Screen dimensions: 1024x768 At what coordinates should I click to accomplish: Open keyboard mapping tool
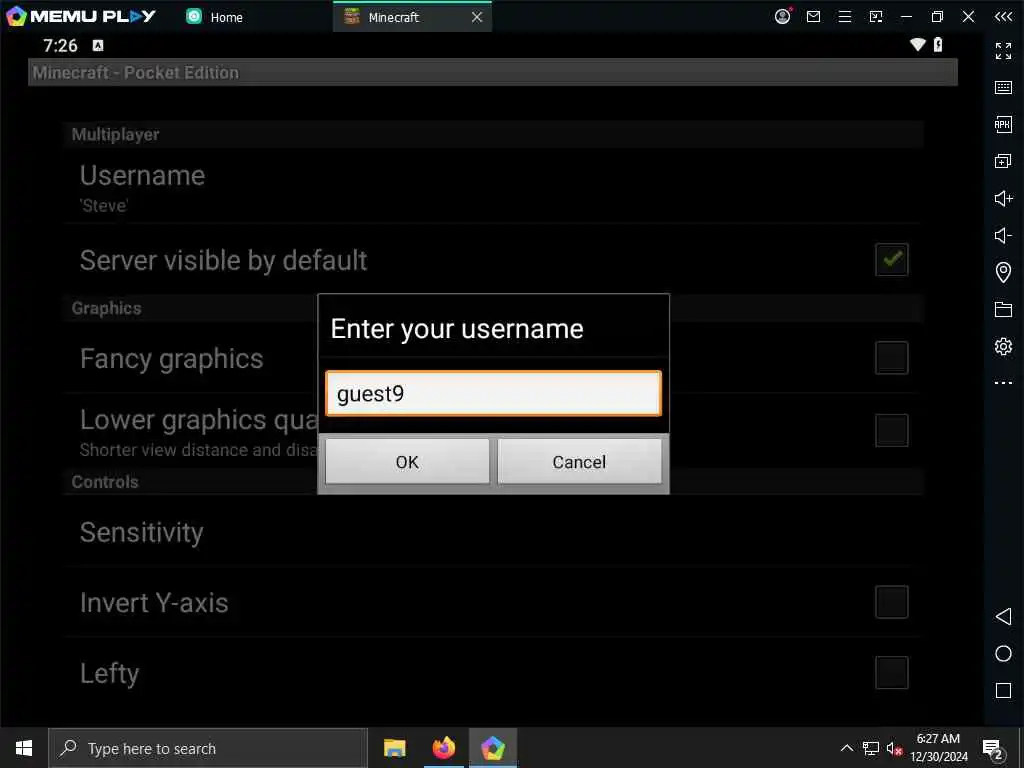click(x=1003, y=88)
